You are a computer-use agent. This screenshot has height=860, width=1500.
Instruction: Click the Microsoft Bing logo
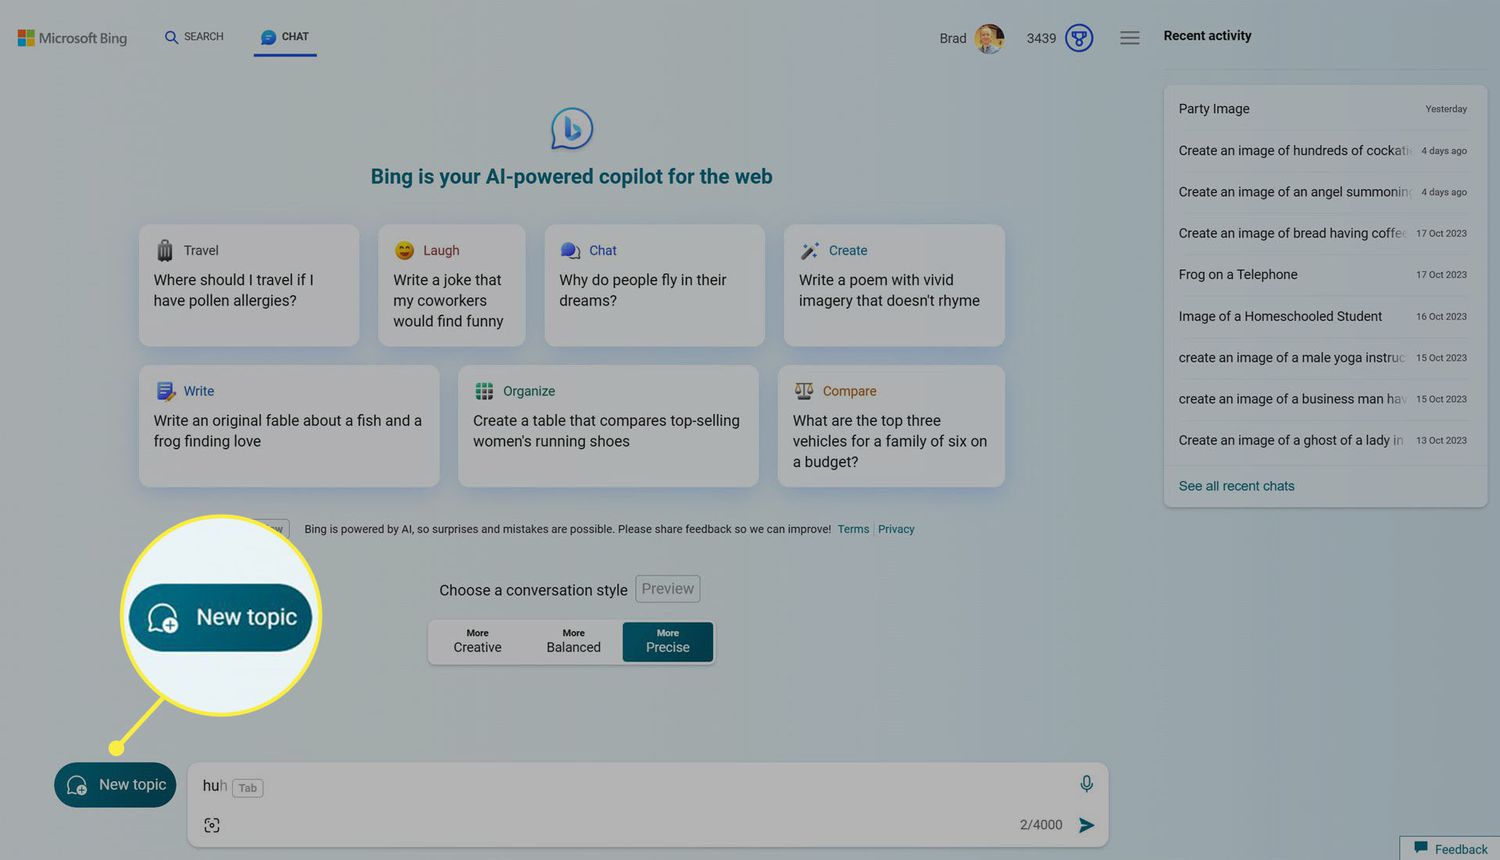(73, 38)
